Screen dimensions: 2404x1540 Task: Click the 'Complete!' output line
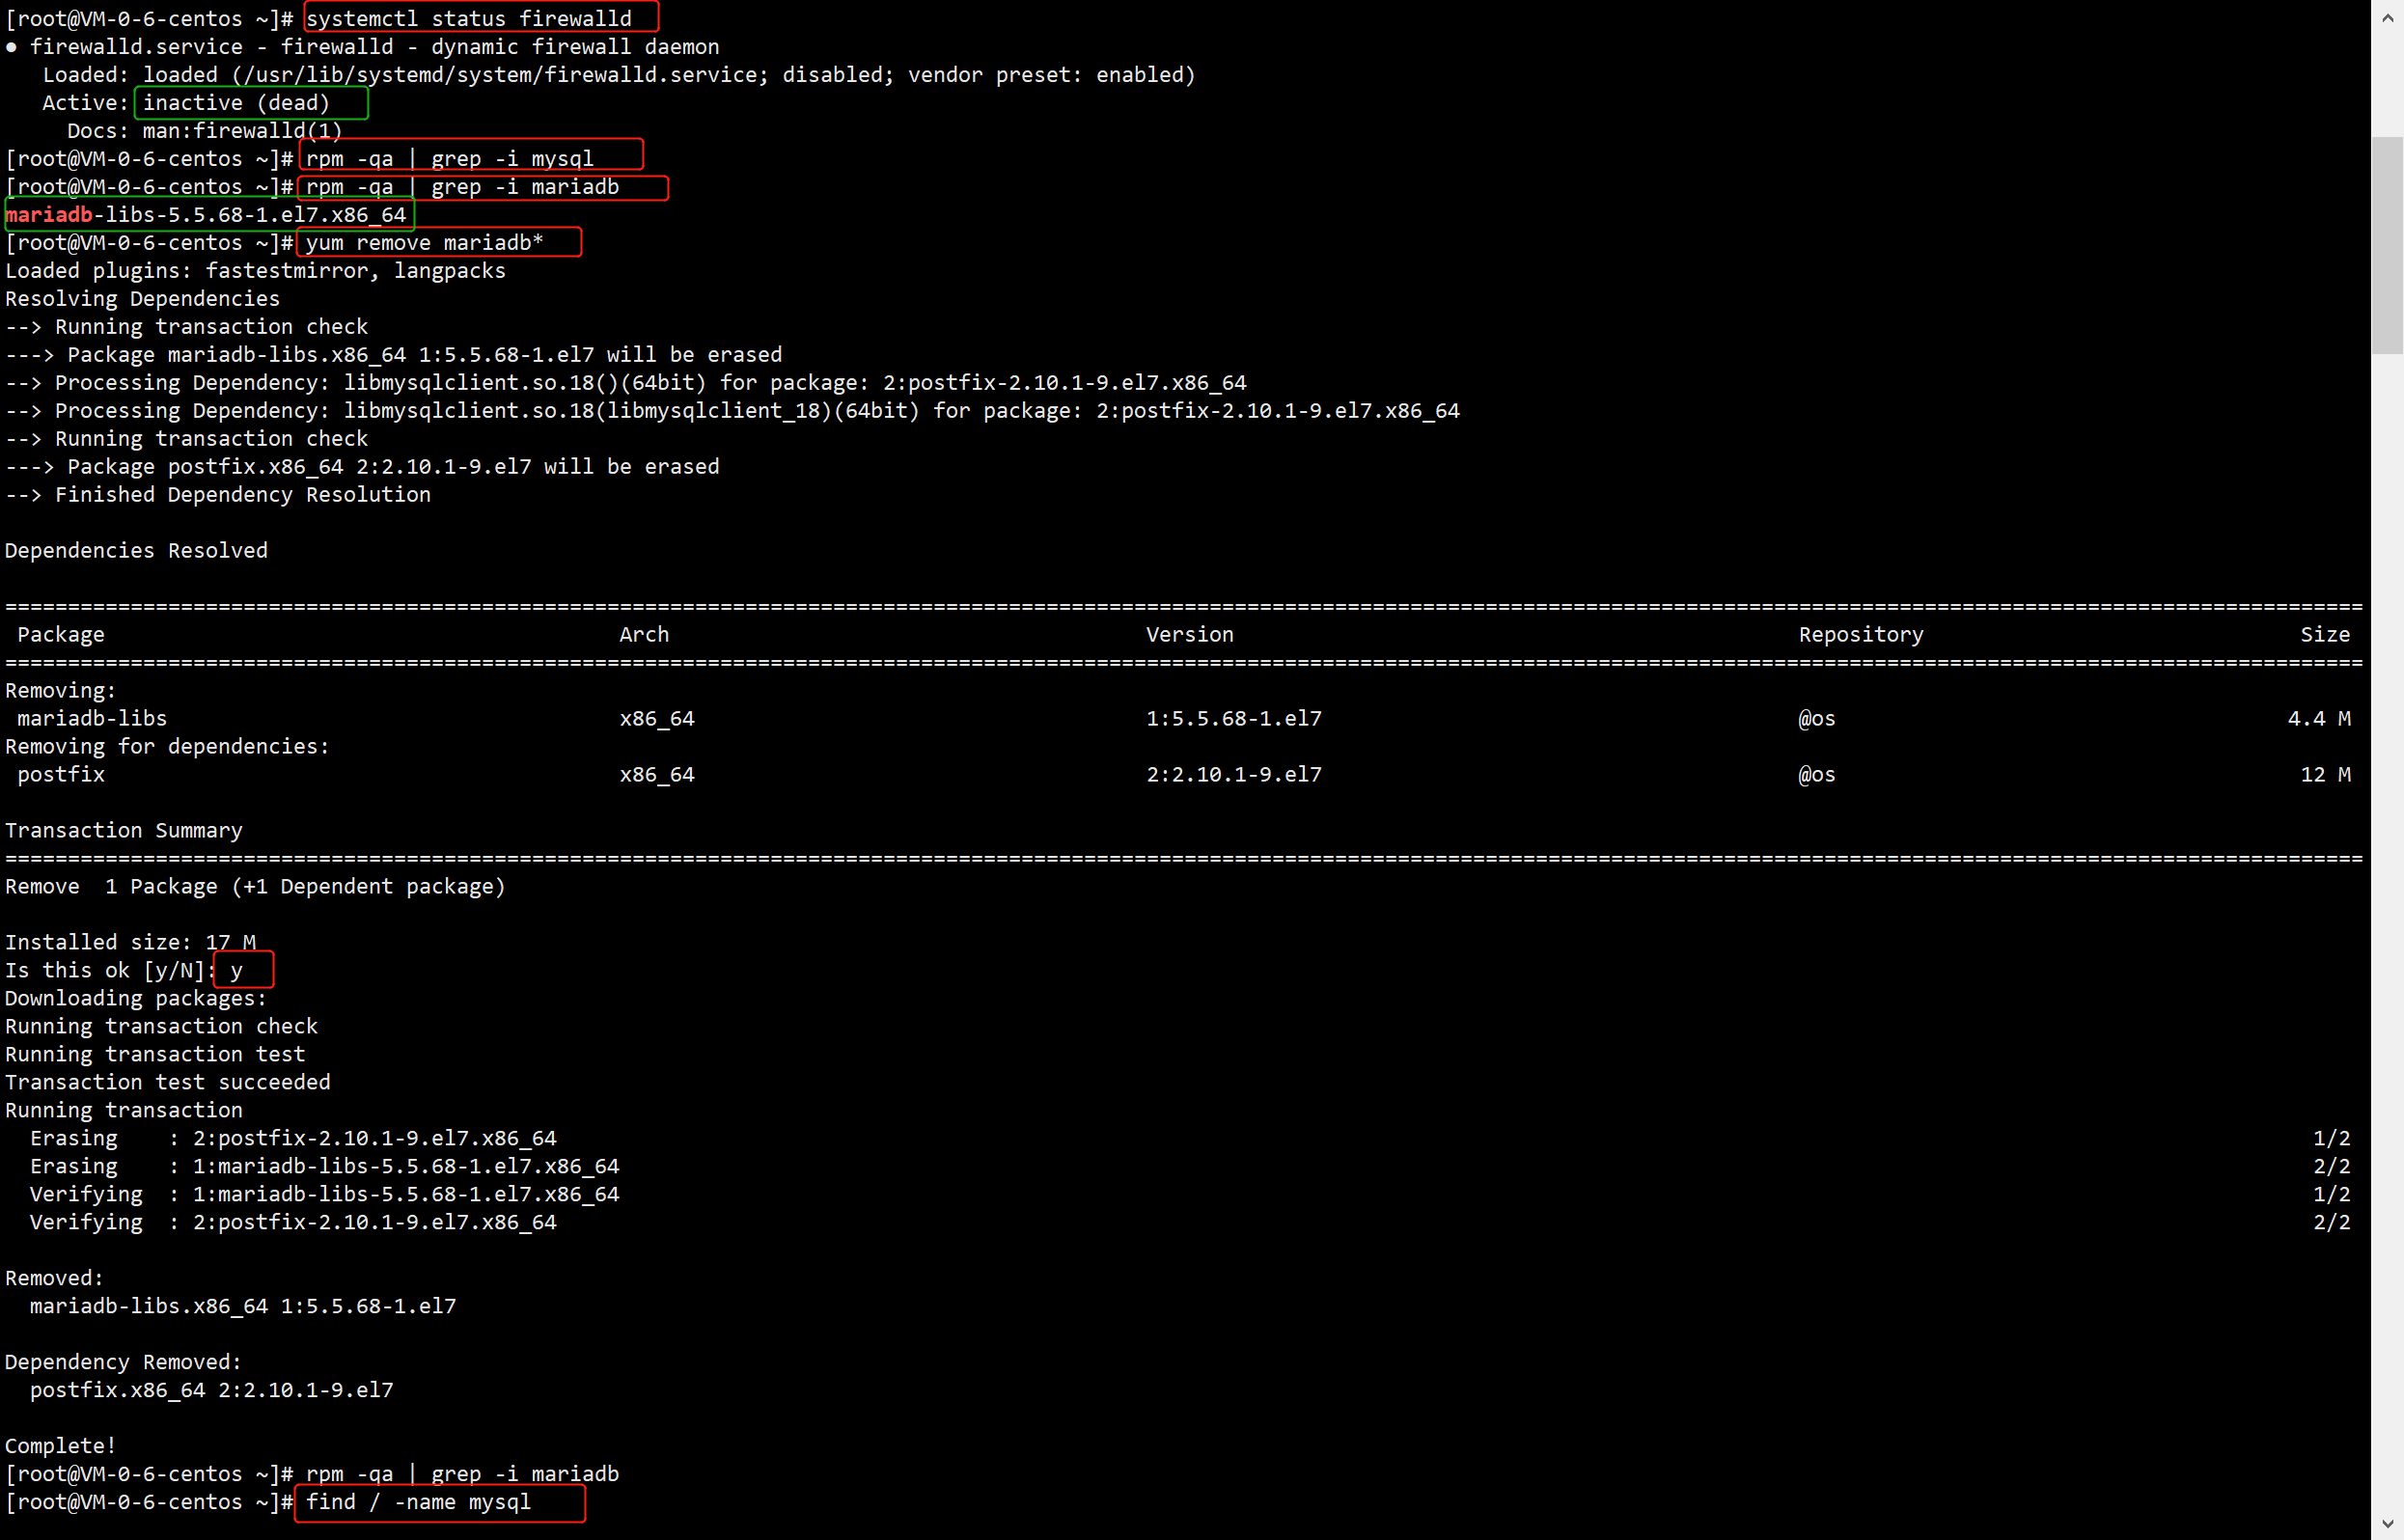pyautogui.click(x=60, y=1445)
